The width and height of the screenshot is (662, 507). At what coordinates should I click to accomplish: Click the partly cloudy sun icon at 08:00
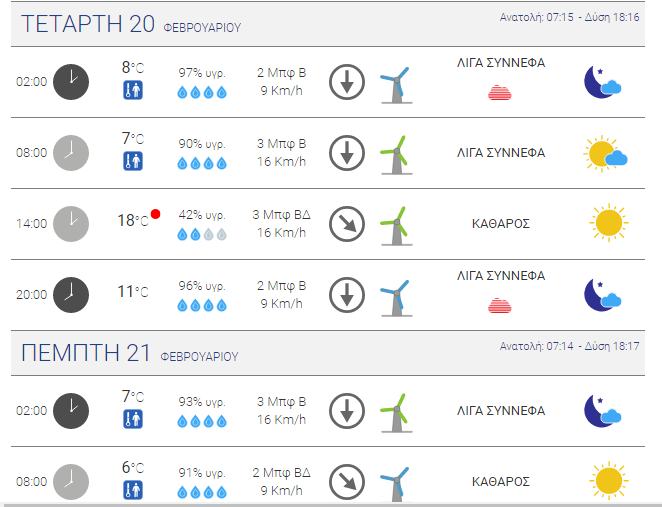(x=605, y=154)
